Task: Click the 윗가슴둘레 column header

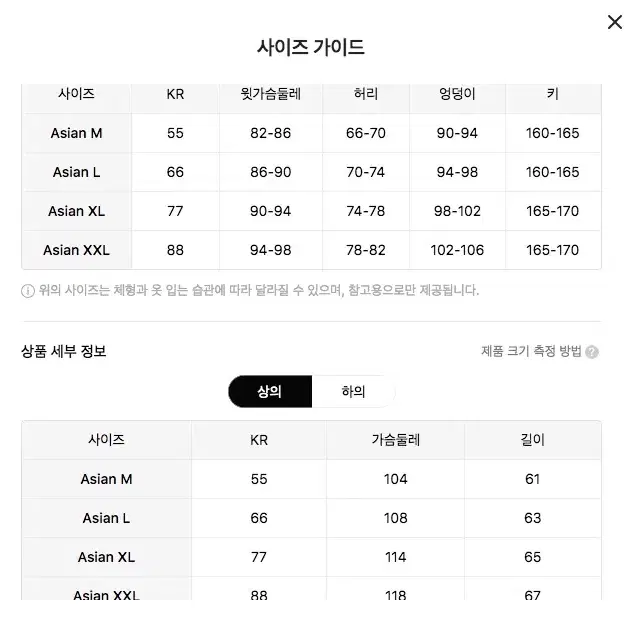Action: [x=271, y=94]
